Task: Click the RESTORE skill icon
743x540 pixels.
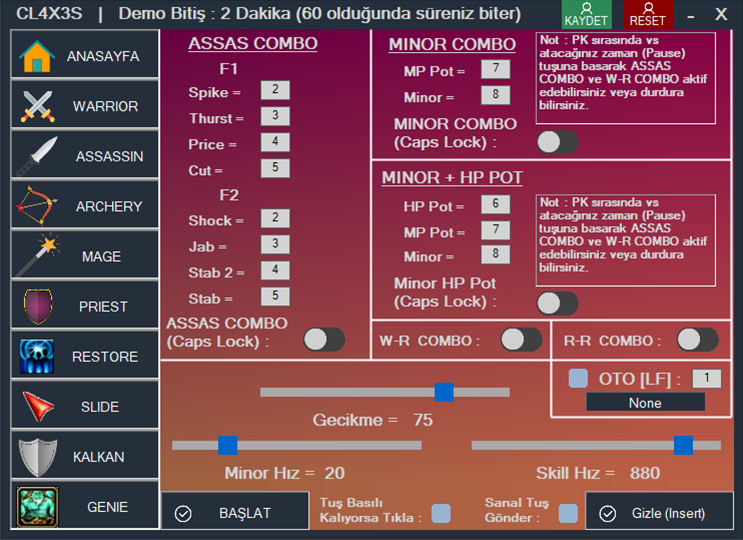Action: [37, 356]
